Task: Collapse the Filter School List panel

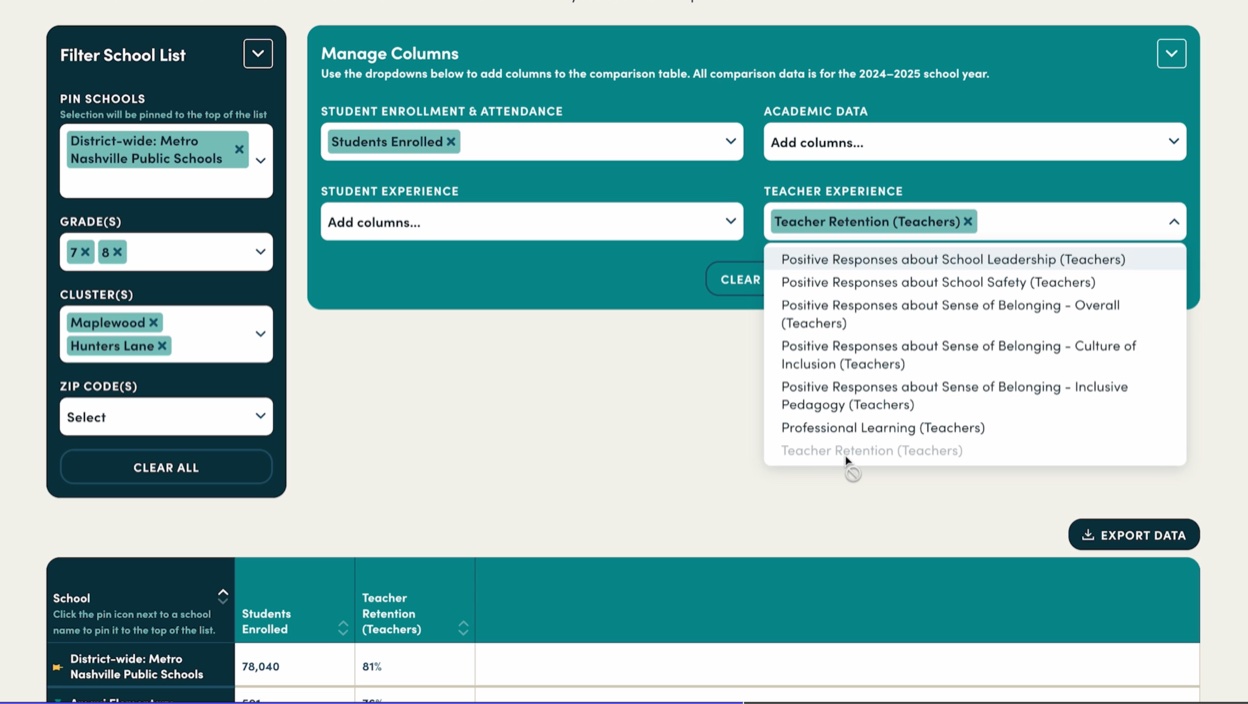Action: (x=258, y=54)
